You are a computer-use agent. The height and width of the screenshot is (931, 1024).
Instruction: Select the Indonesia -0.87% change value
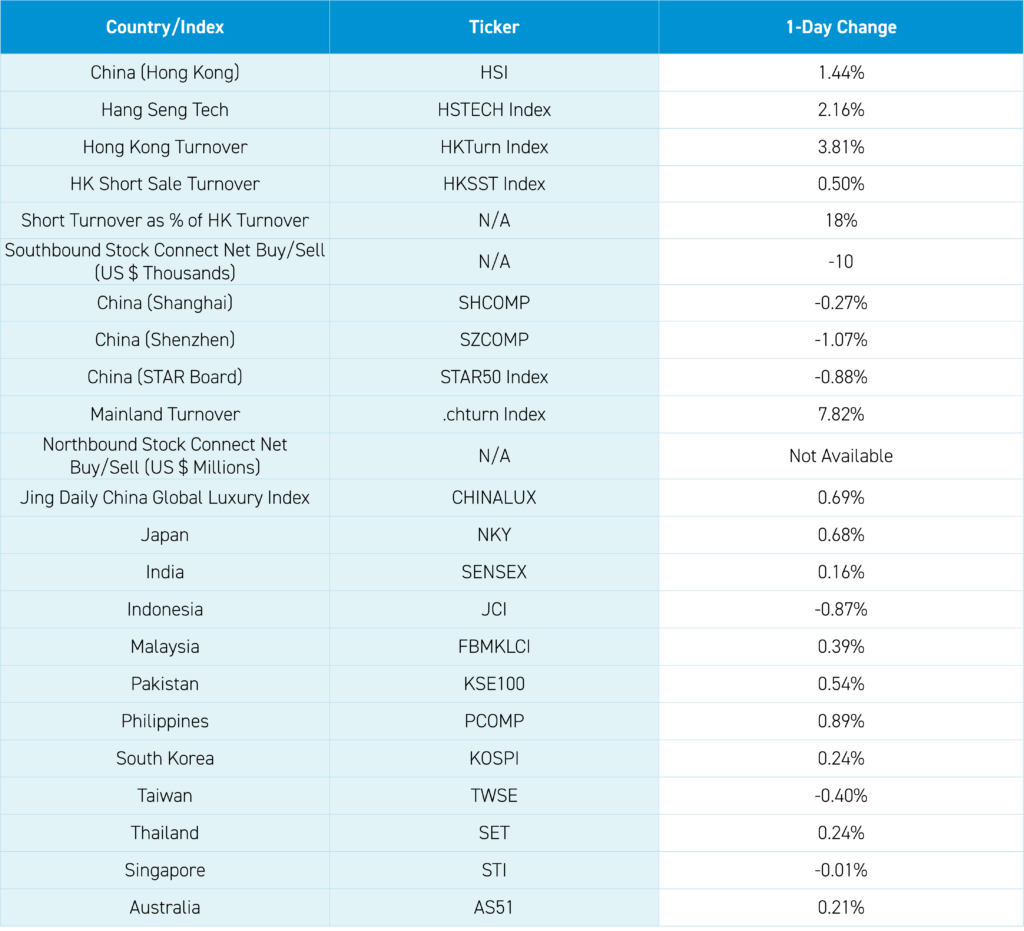[x=840, y=609]
